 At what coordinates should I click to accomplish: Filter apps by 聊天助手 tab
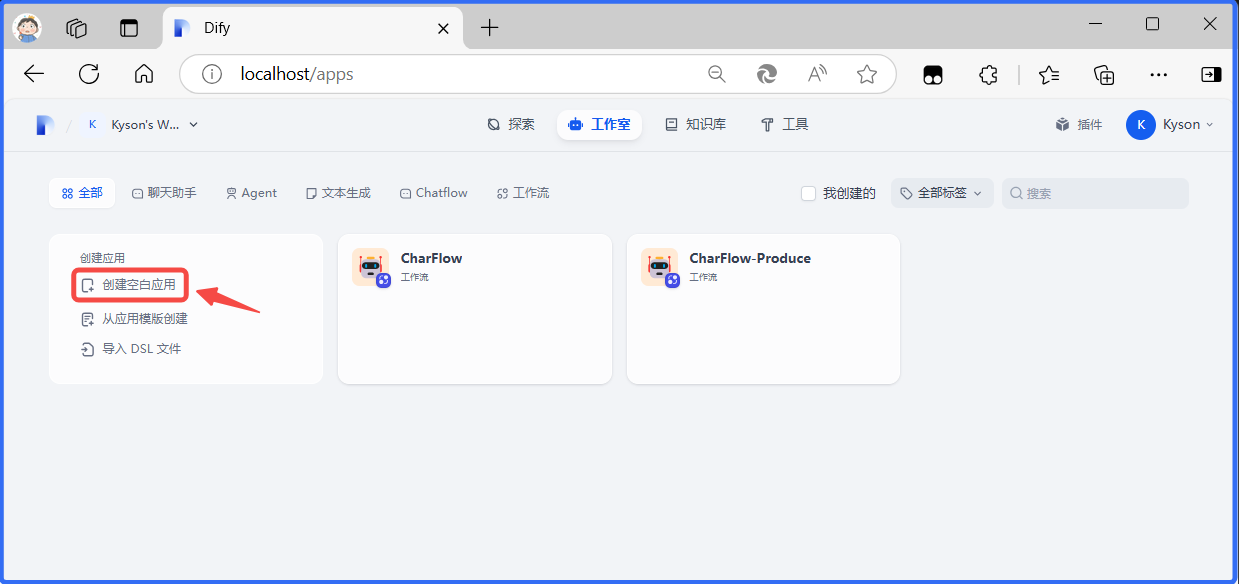[x=164, y=193]
